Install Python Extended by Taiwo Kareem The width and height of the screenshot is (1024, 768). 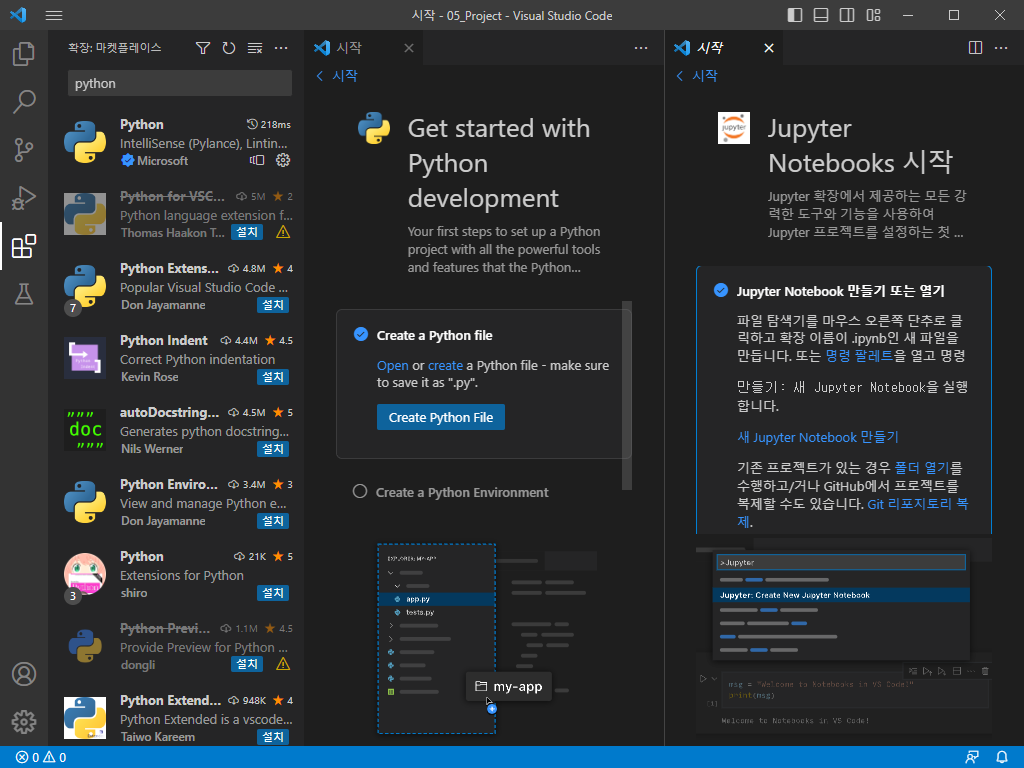[273, 737]
